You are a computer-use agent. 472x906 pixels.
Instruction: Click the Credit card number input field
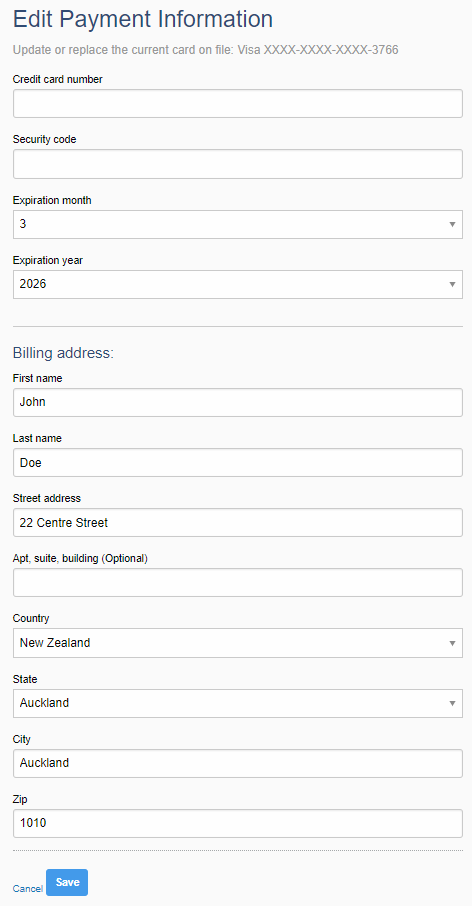point(237,103)
